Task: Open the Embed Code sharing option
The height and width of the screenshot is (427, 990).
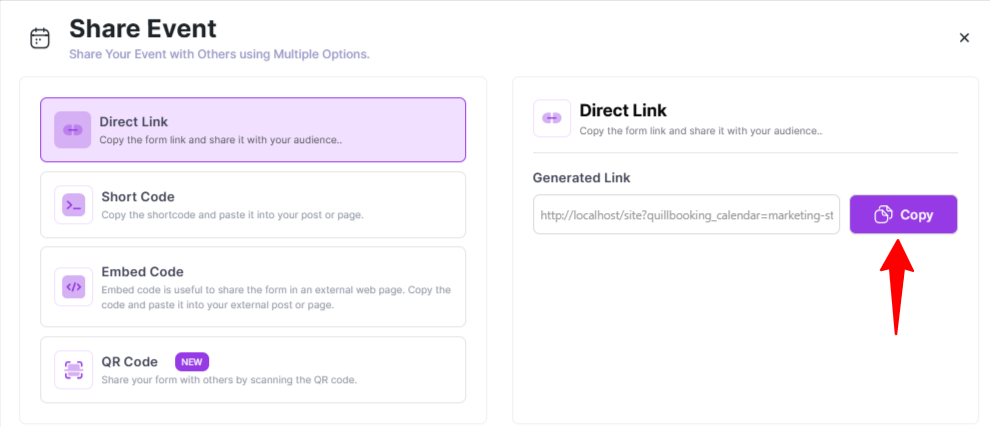Action: tap(253, 287)
